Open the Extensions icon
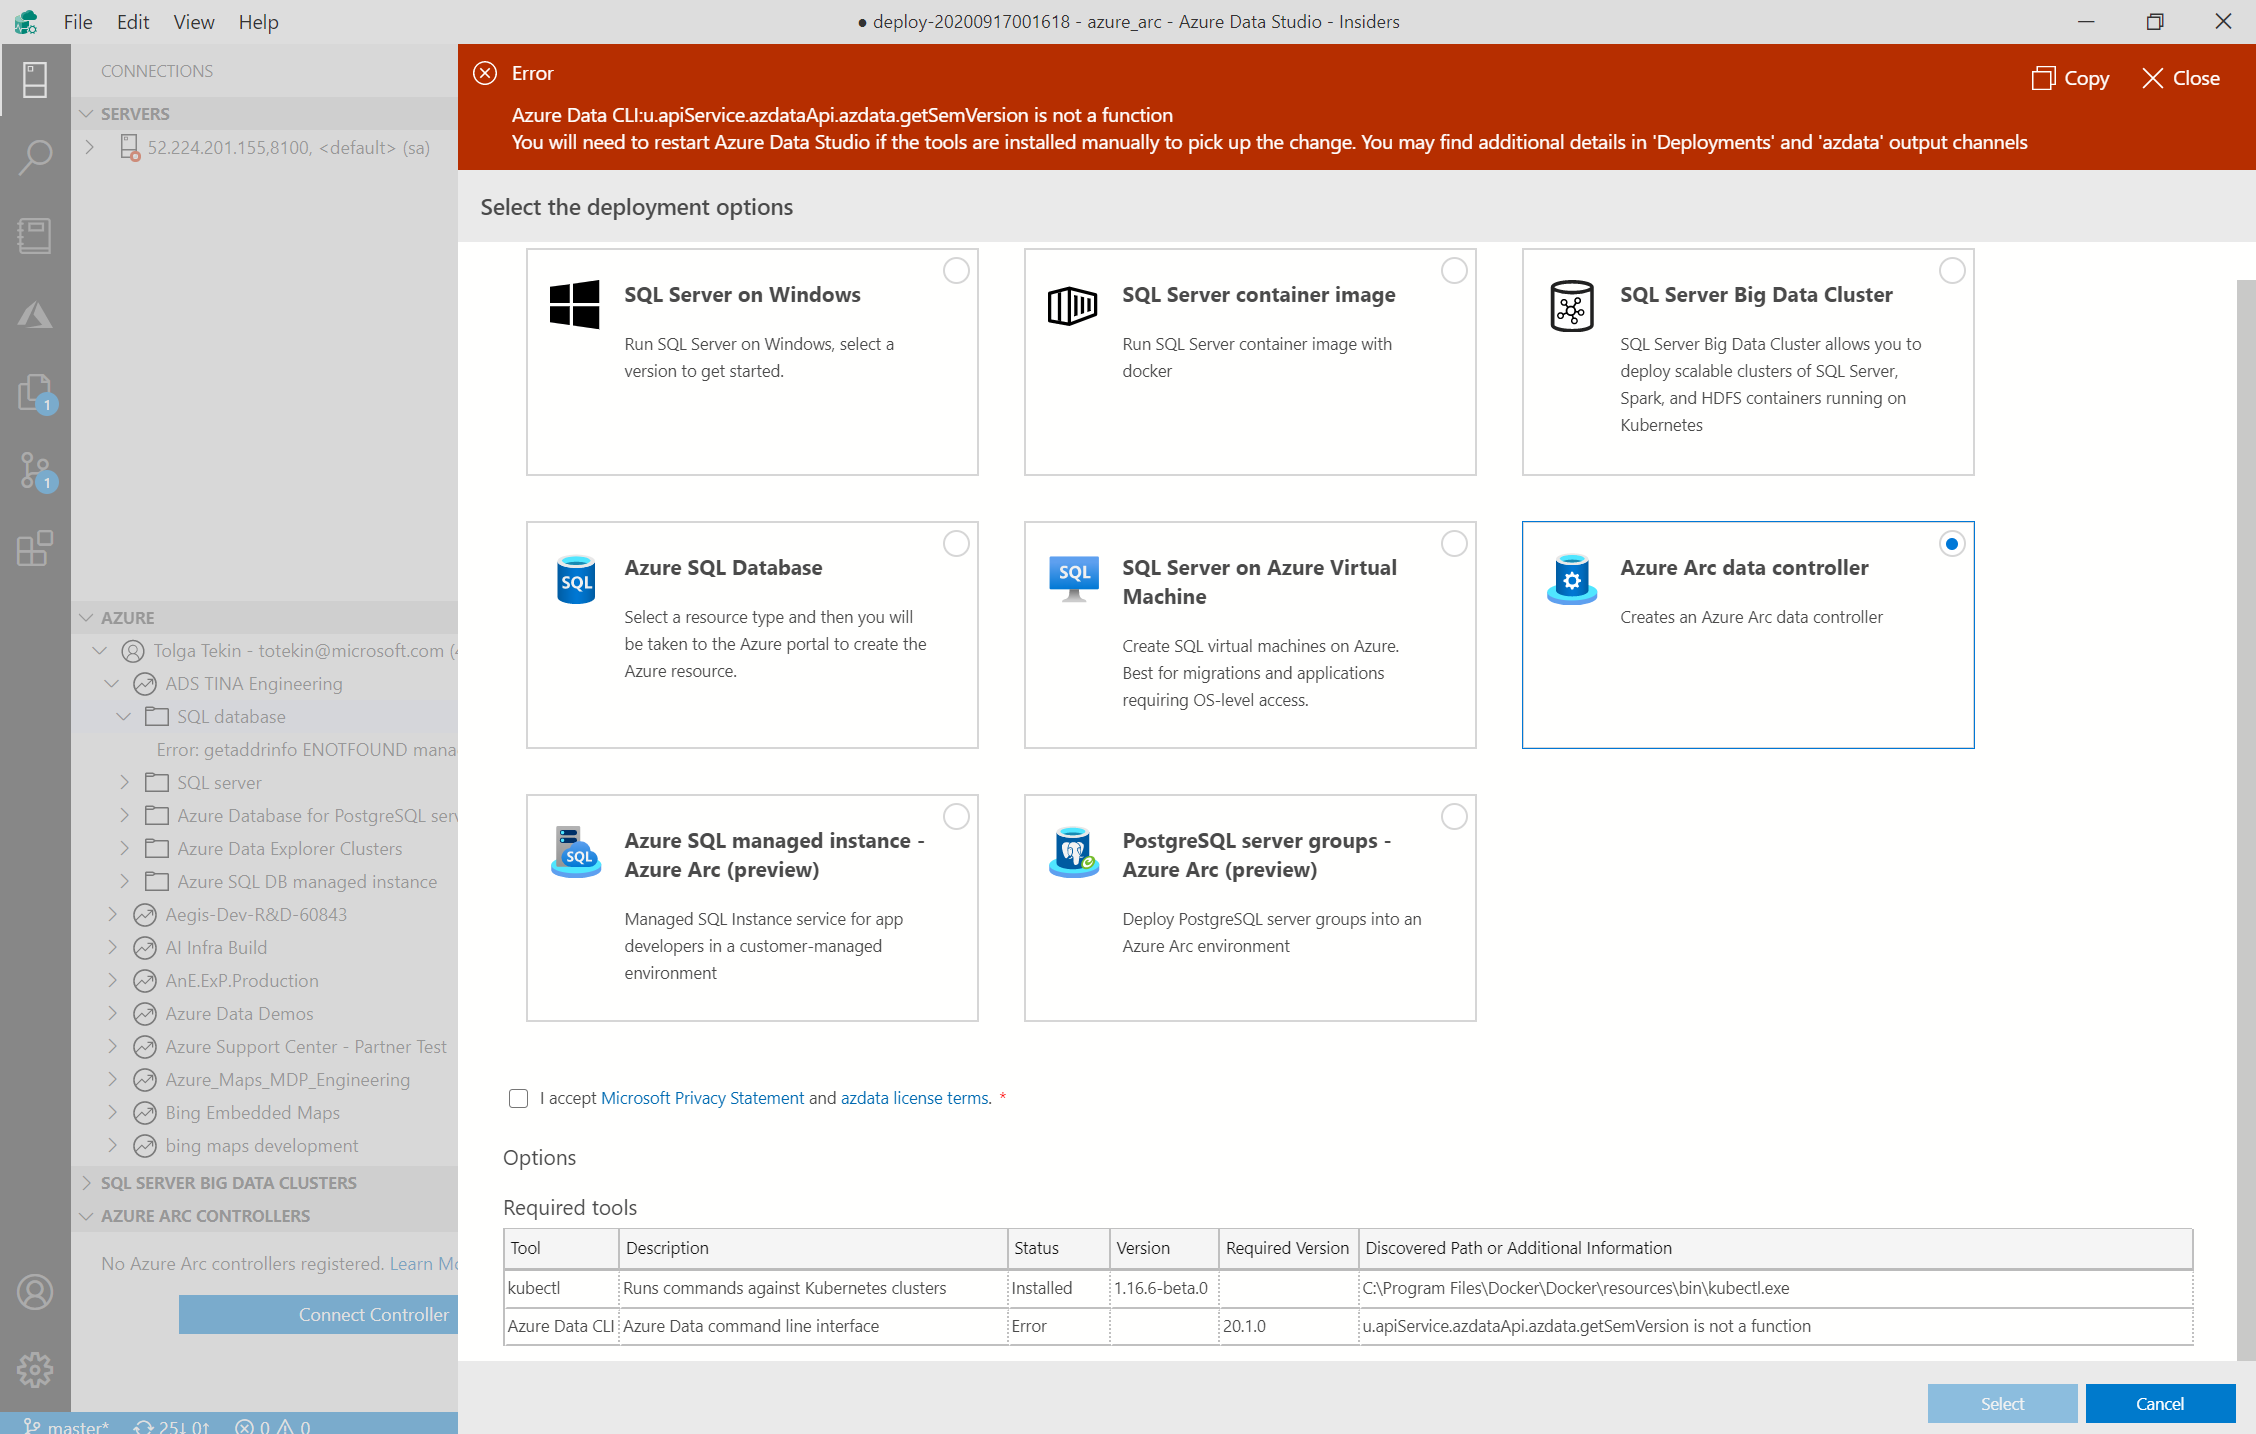 coord(35,549)
